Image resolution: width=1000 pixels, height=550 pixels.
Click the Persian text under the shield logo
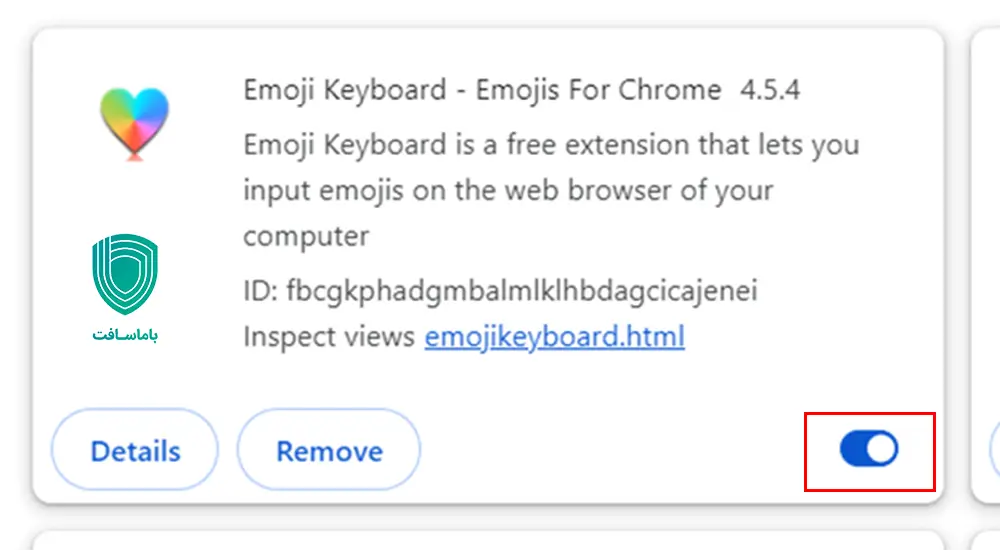[x=125, y=335]
